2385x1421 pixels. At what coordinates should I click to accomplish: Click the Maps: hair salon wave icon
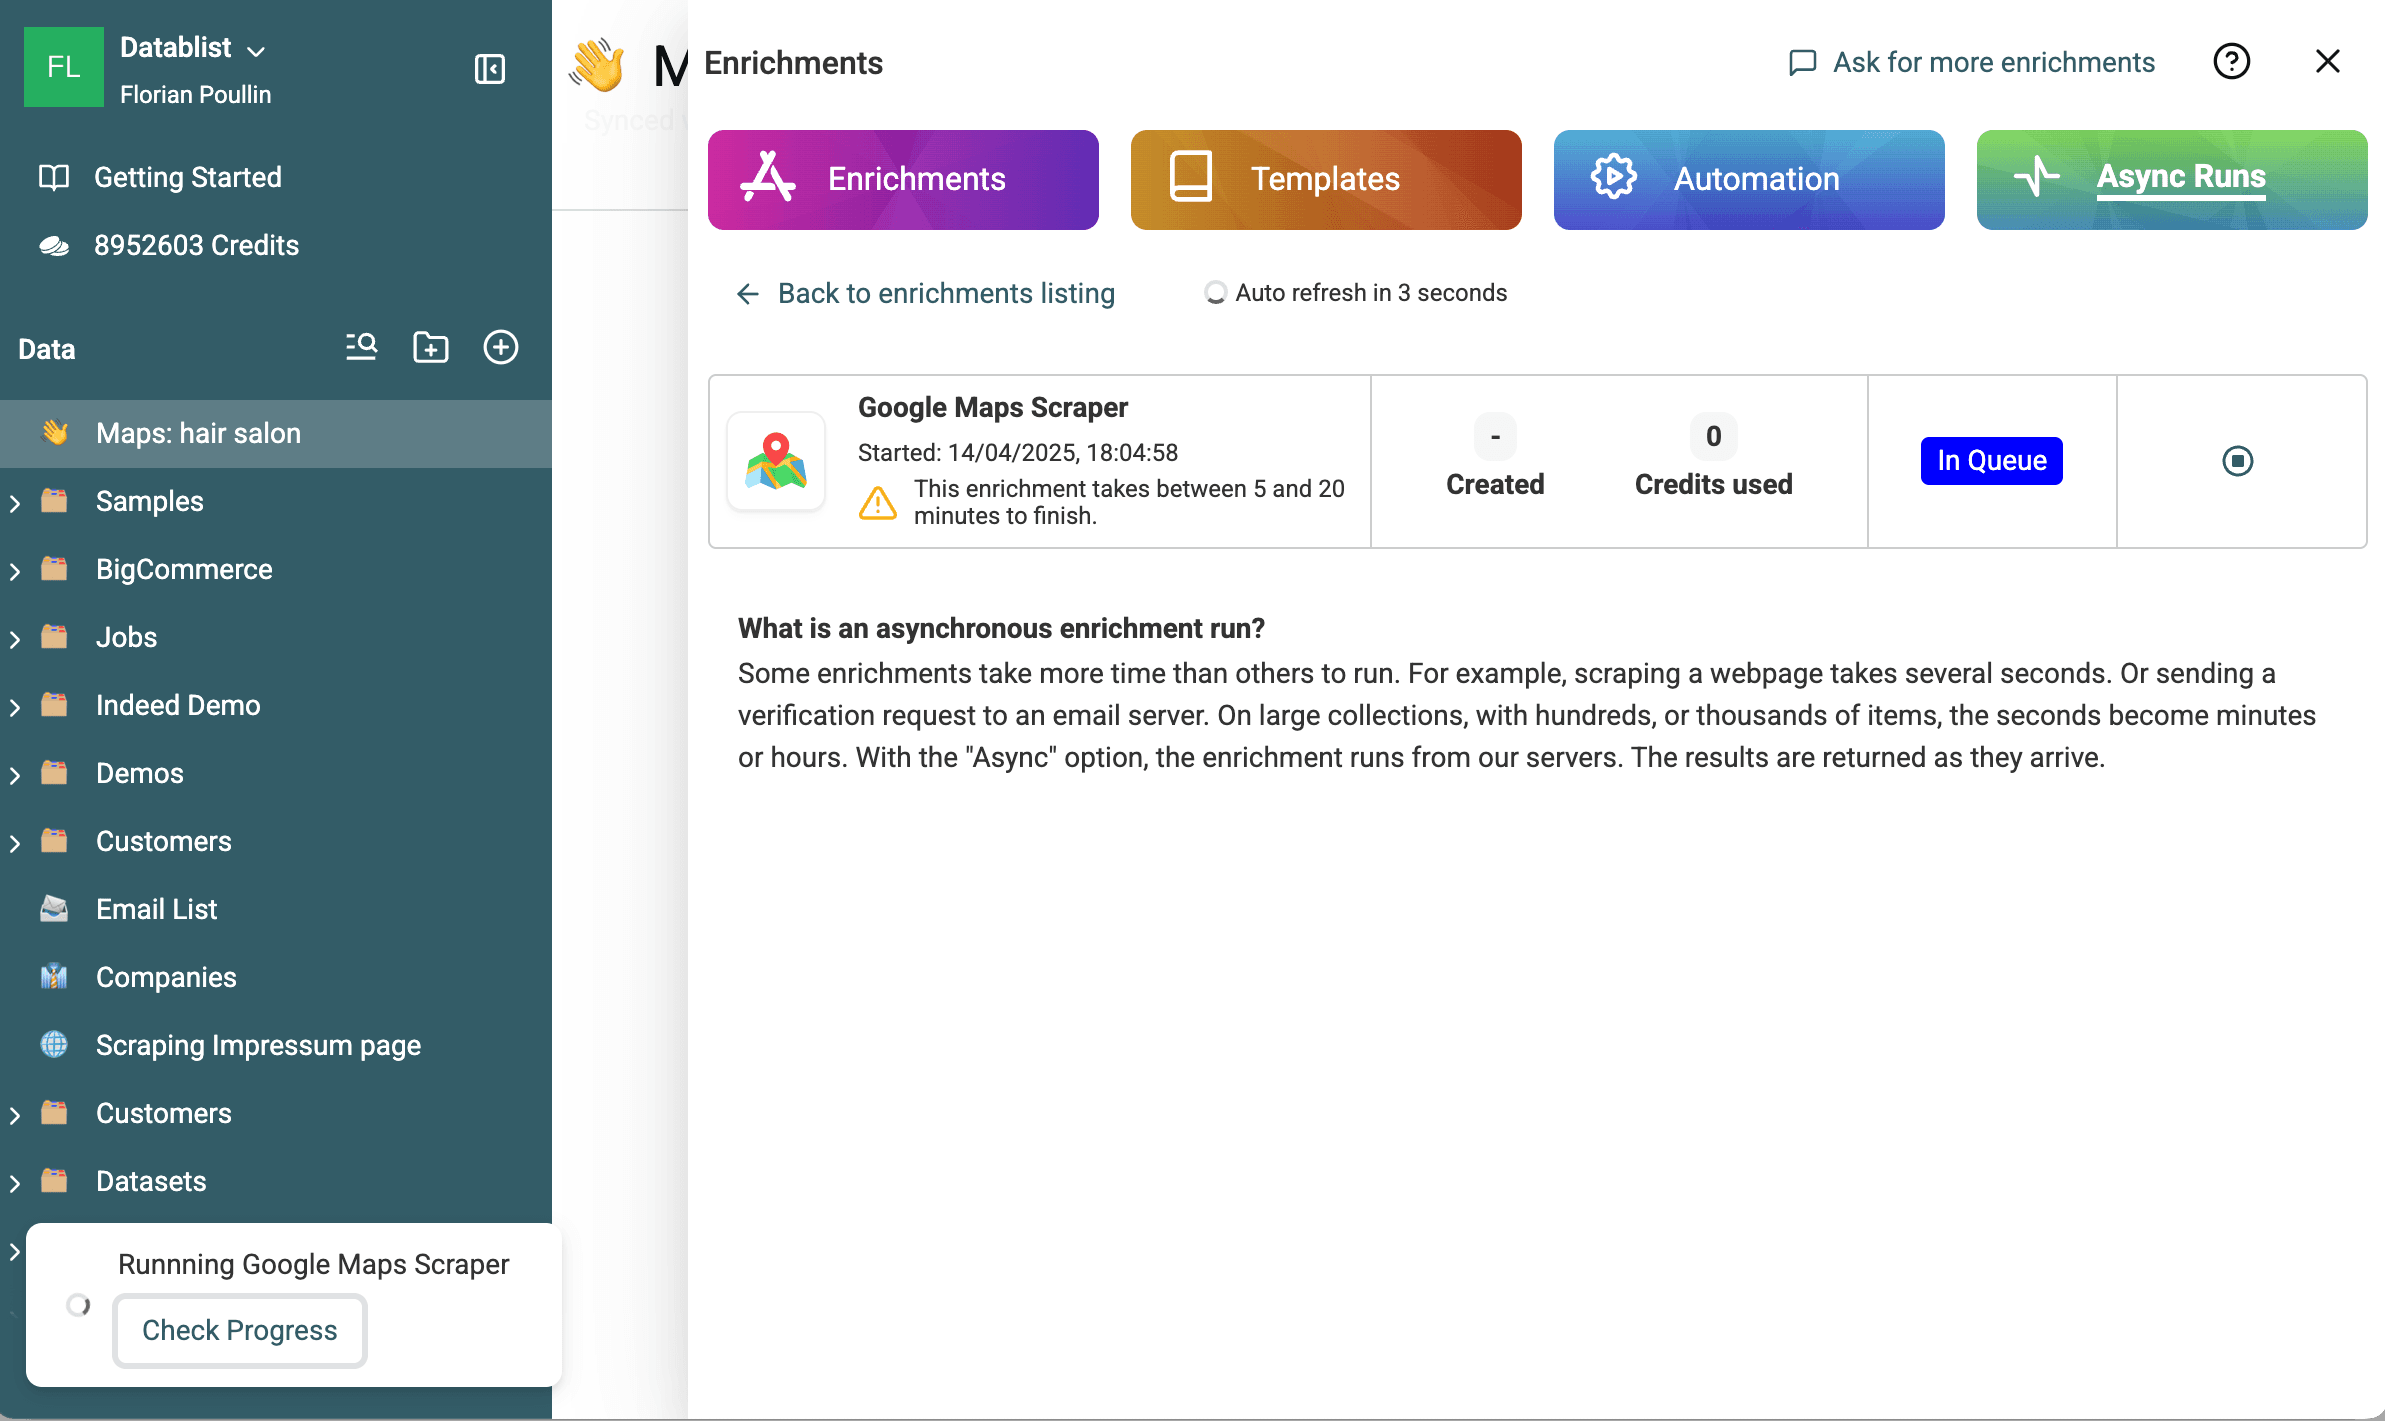[x=55, y=432]
